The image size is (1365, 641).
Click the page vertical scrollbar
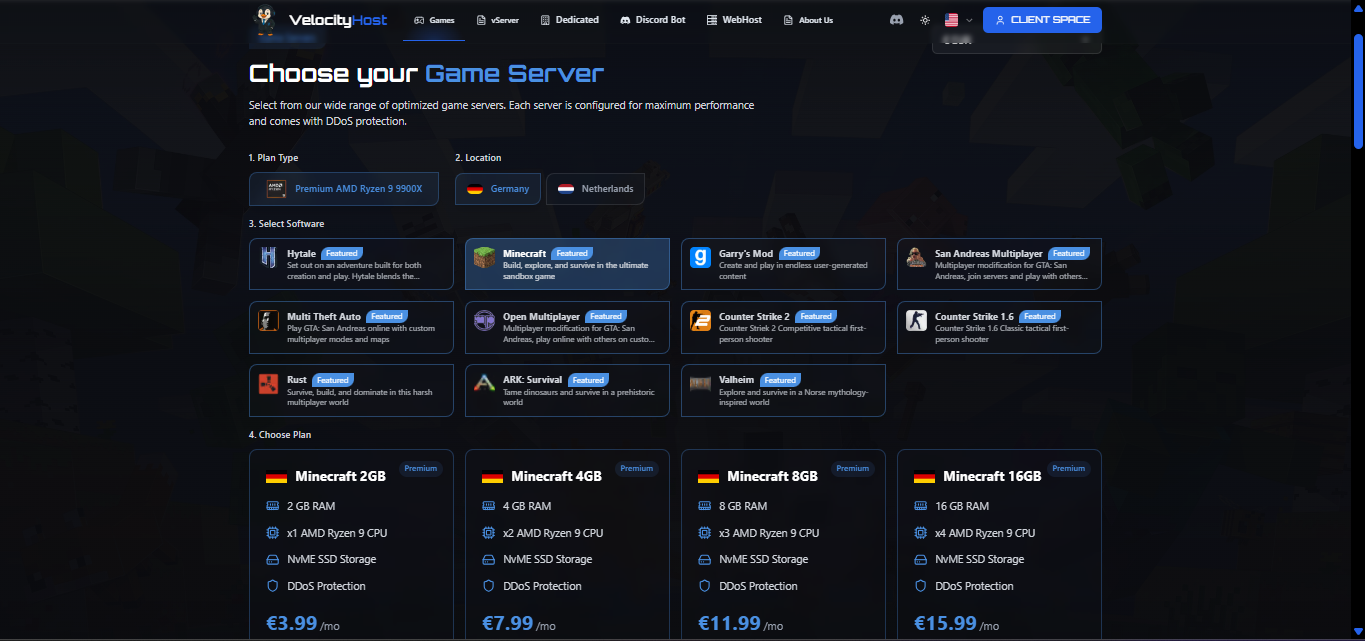point(1357,90)
